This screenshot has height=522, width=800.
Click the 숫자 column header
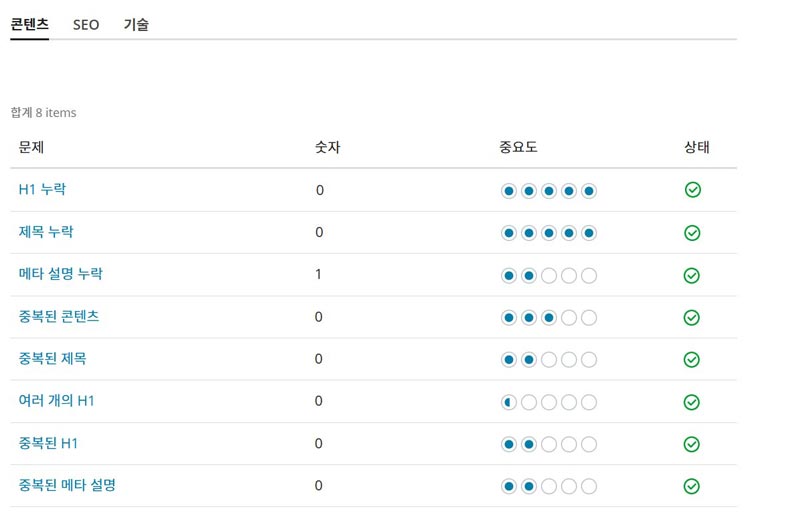point(328,148)
